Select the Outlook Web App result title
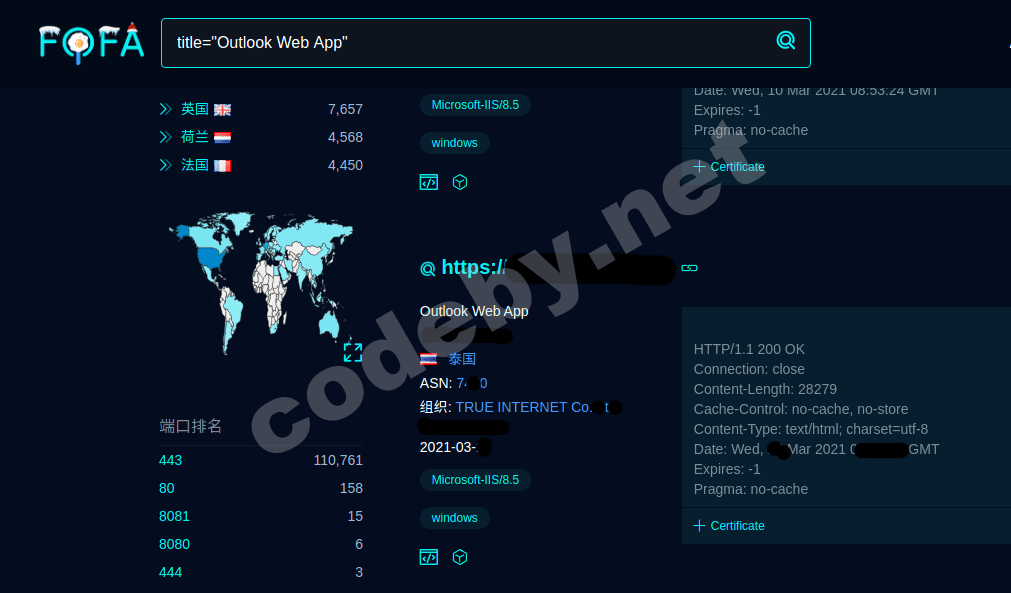Image resolution: width=1011 pixels, height=593 pixels. pyautogui.click(x=474, y=311)
